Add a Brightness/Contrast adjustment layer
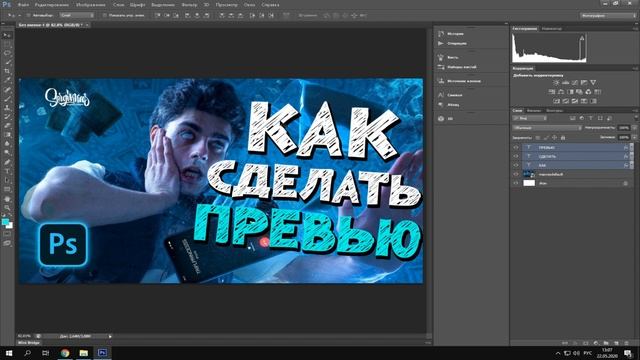The height and width of the screenshot is (360, 640). point(556,82)
